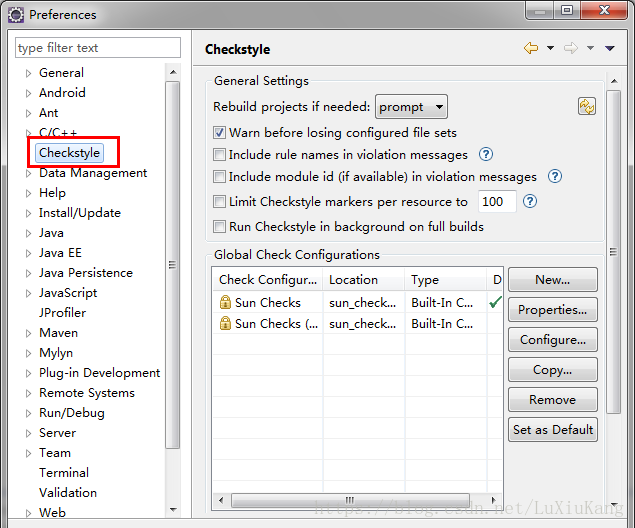Toggle Warn before losing configured file sets
635x528 pixels.
(x=219, y=132)
